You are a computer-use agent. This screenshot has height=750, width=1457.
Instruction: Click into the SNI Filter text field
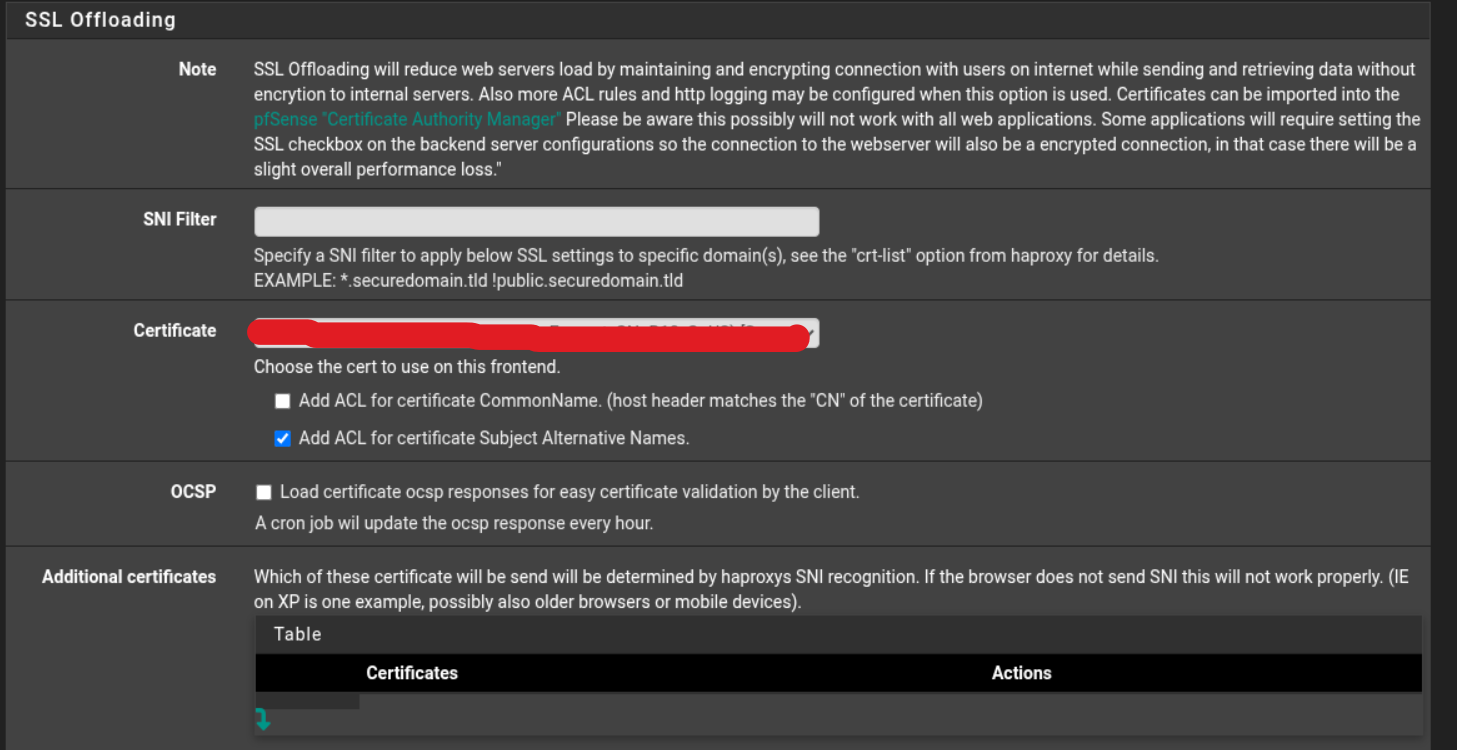click(x=536, y=221)
